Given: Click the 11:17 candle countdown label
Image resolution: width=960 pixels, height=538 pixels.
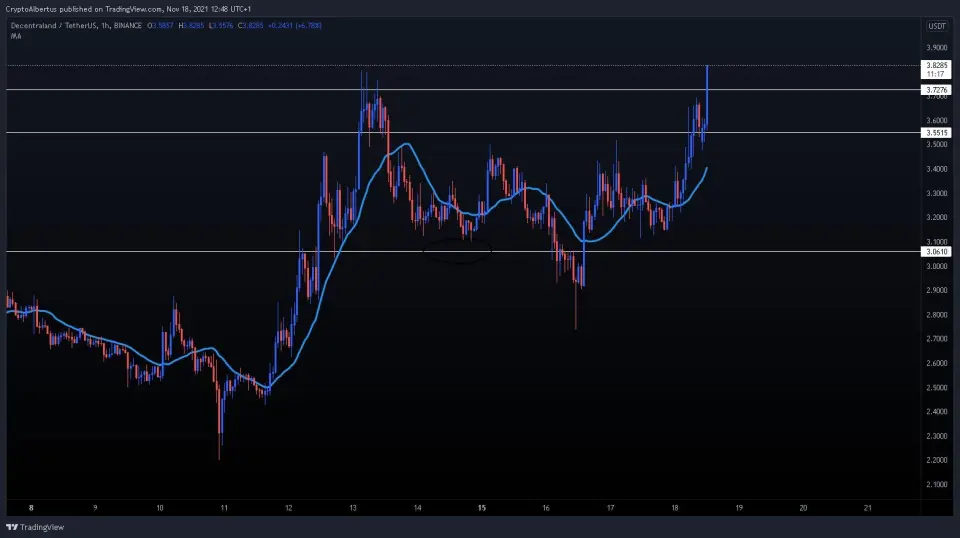Looking at the screenshot, I should point(937,75).
